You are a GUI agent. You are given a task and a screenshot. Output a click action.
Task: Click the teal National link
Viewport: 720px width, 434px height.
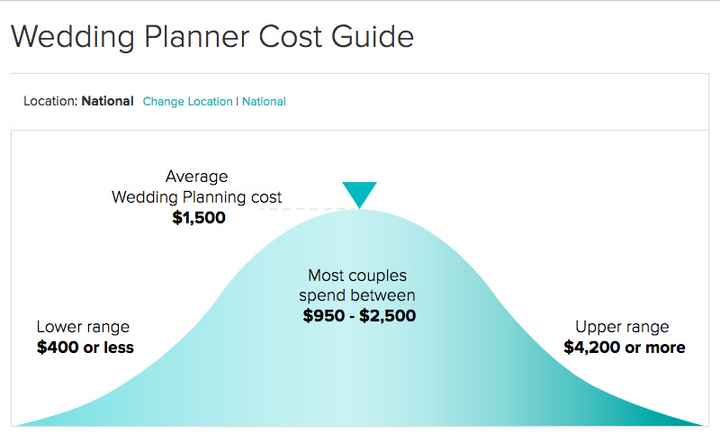(x=264, y=102)
